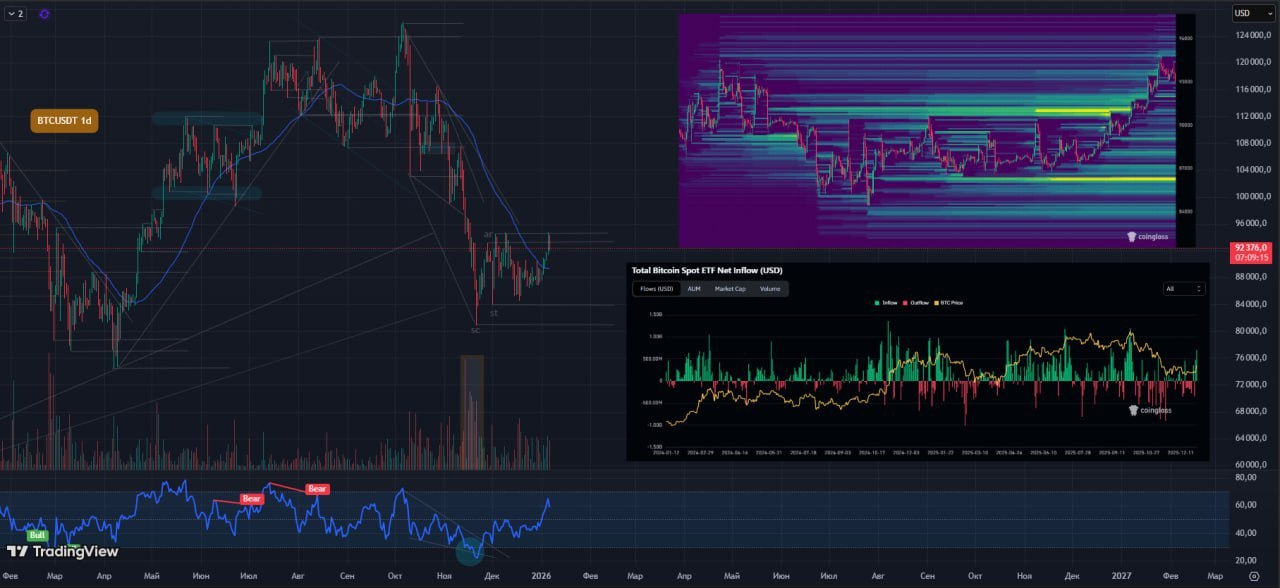Click the green Bull label on RSI
1280x588 pixels.
tap(37, 535)
